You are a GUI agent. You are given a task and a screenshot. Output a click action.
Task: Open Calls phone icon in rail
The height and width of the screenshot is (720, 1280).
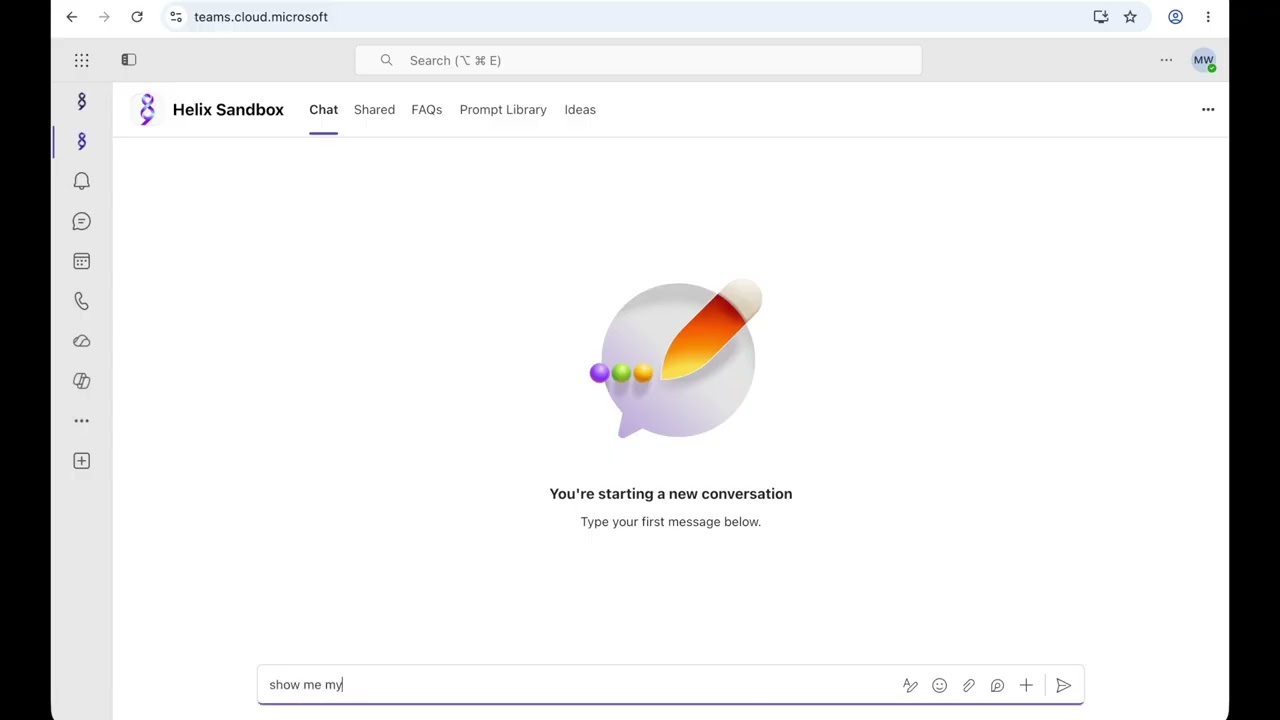[x=82, y=301]
